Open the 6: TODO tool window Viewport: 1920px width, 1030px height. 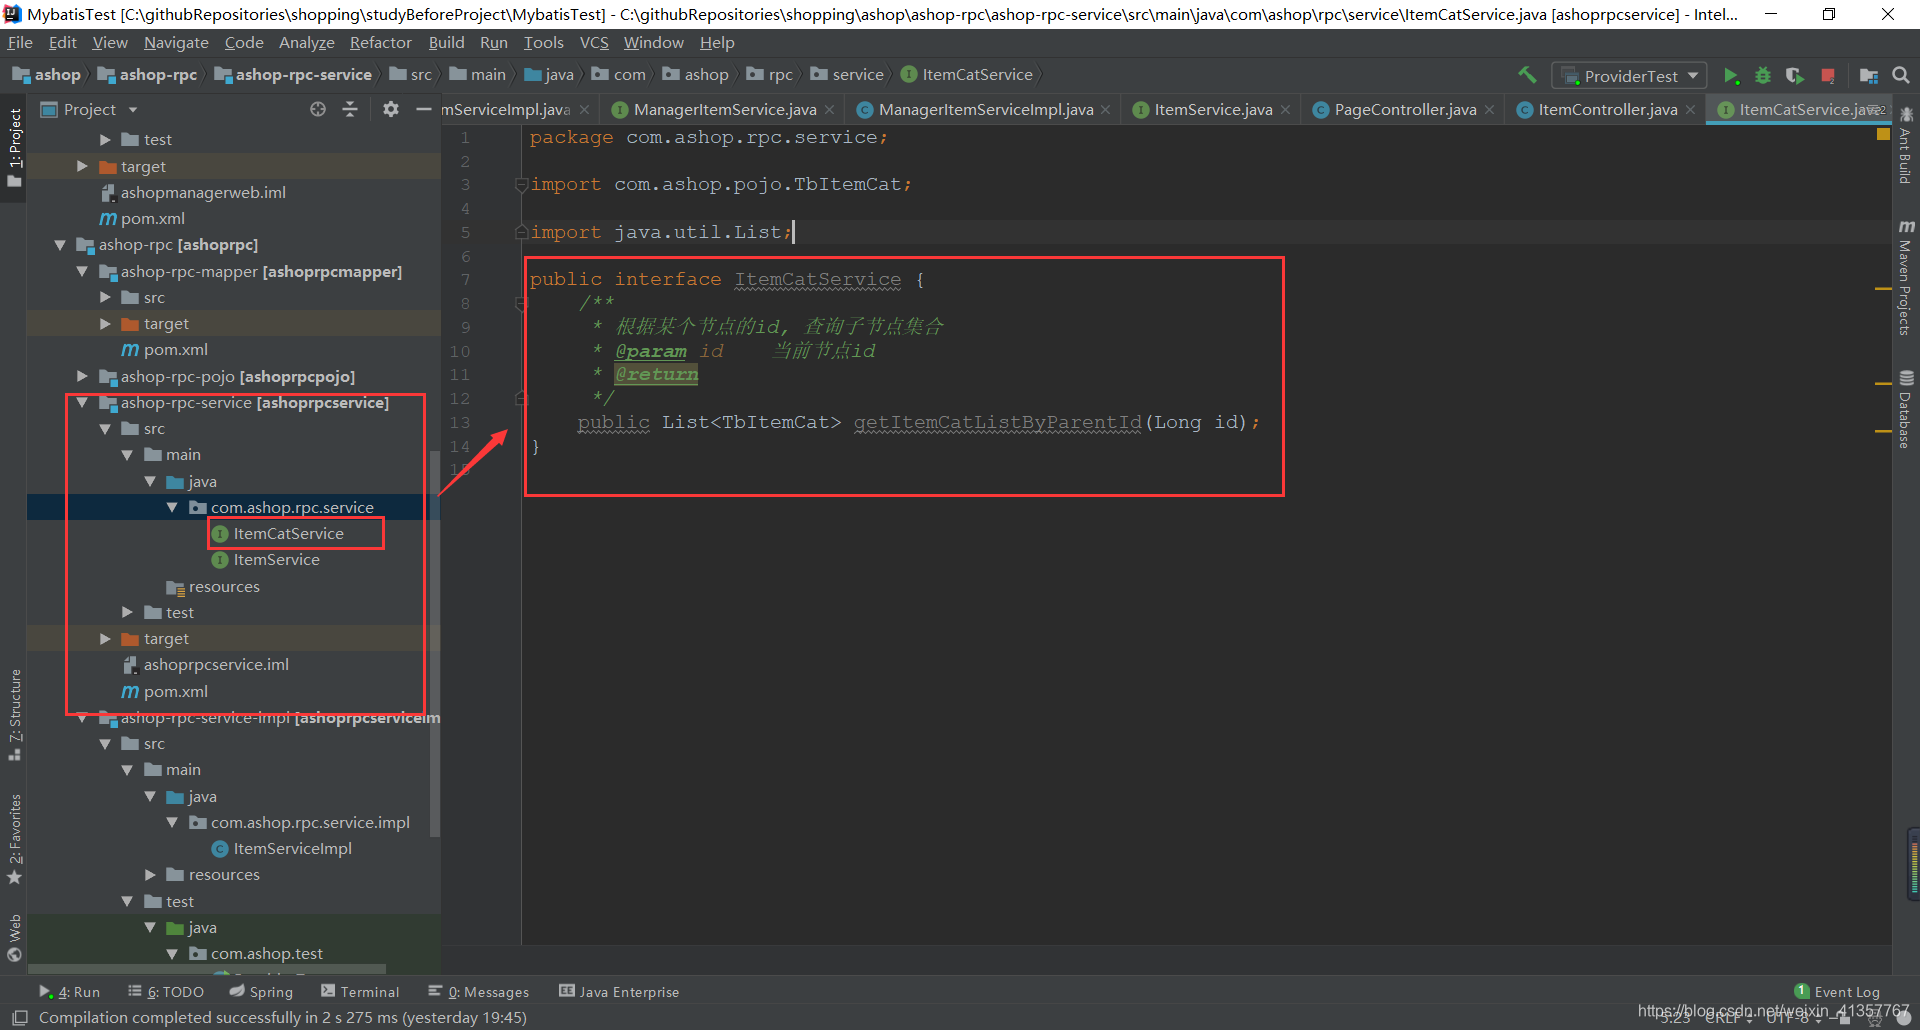(x=166, y=992)
